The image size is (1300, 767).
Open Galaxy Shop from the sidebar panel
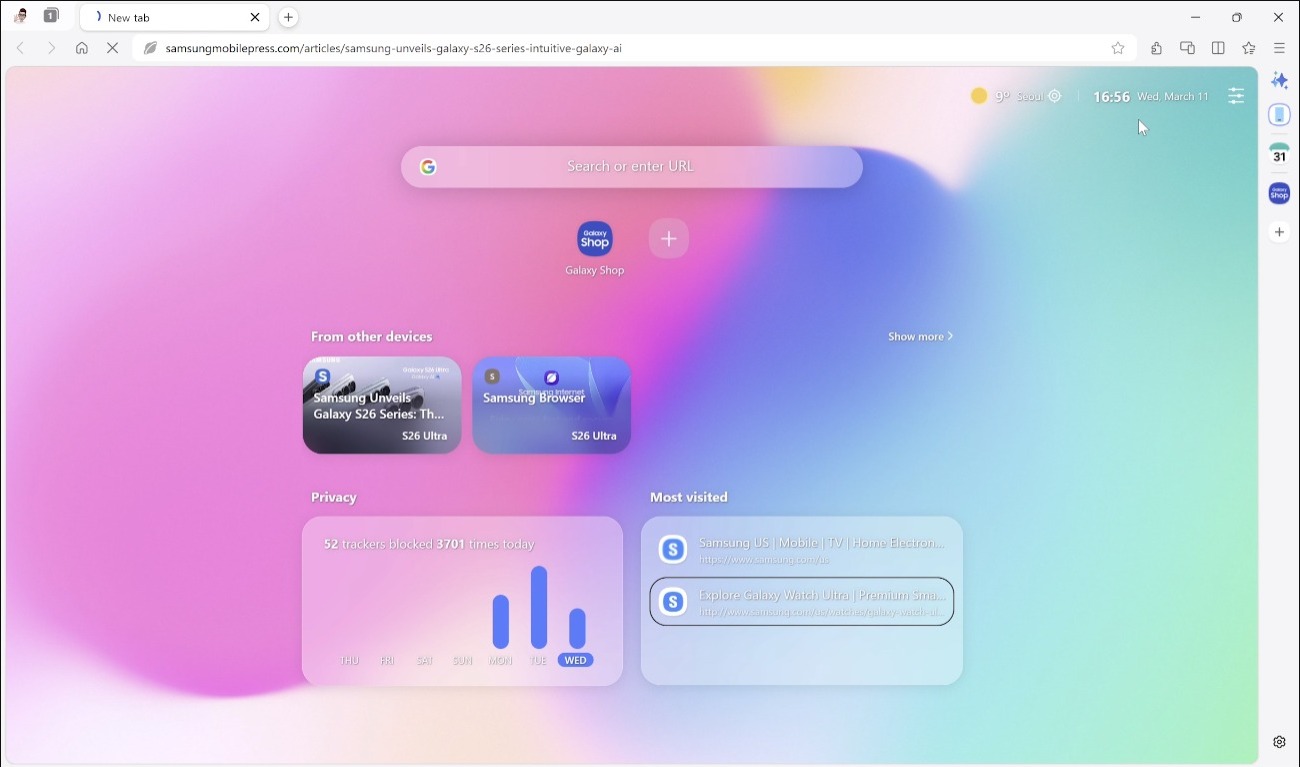pos(1279,192)
